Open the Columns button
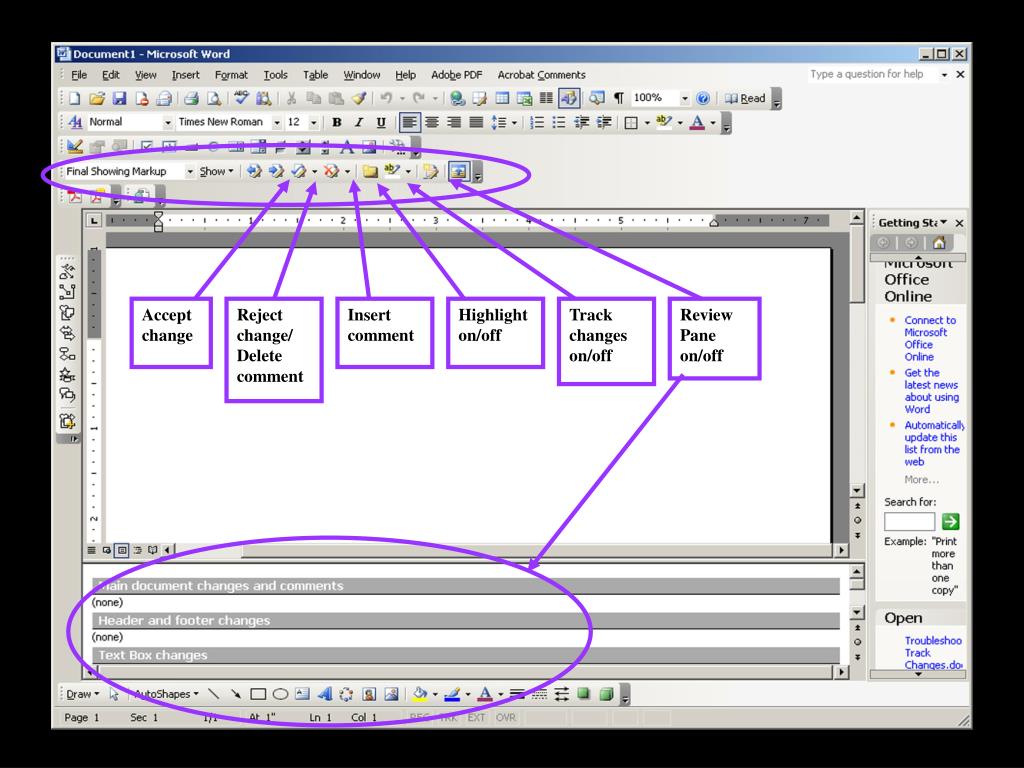Viewport: 1024px width, 768px height. 546,99
